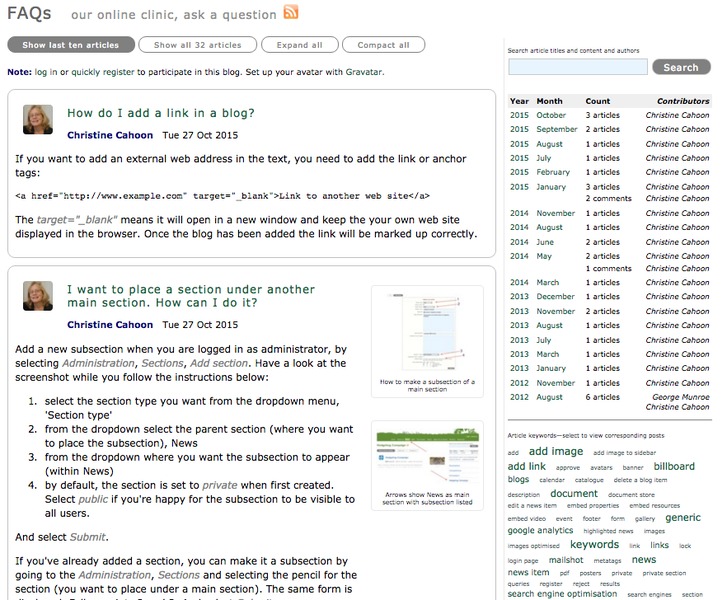
Task: Click the orange RSS feed icon
Action: 291,13
